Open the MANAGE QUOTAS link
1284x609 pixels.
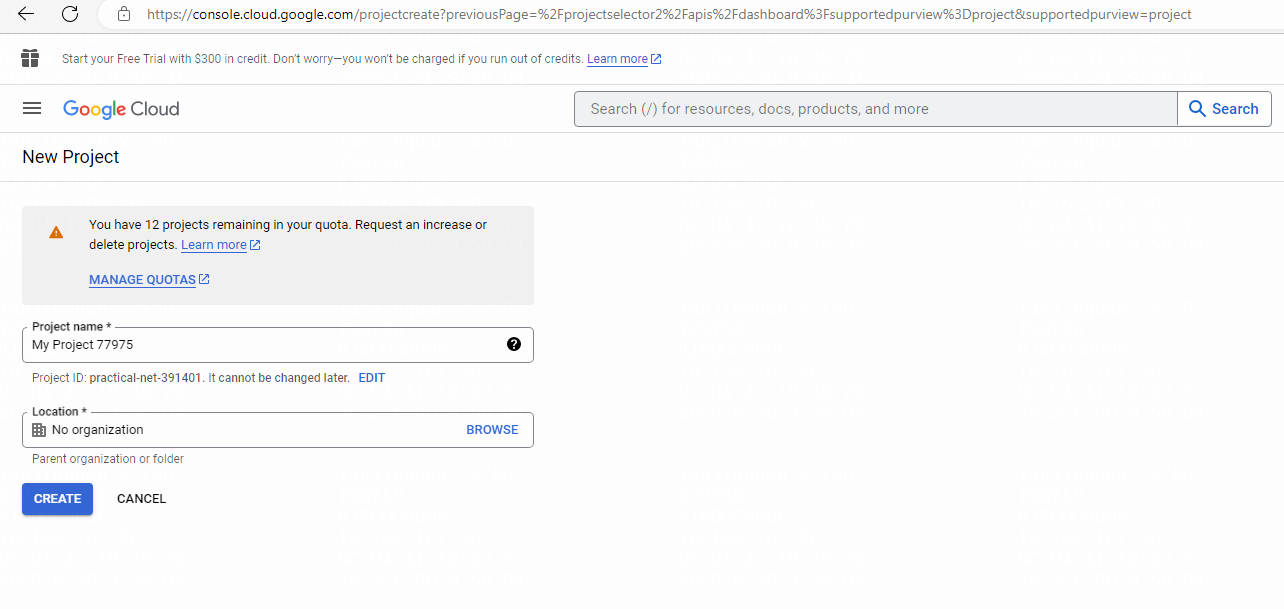[x=149, y=280]
